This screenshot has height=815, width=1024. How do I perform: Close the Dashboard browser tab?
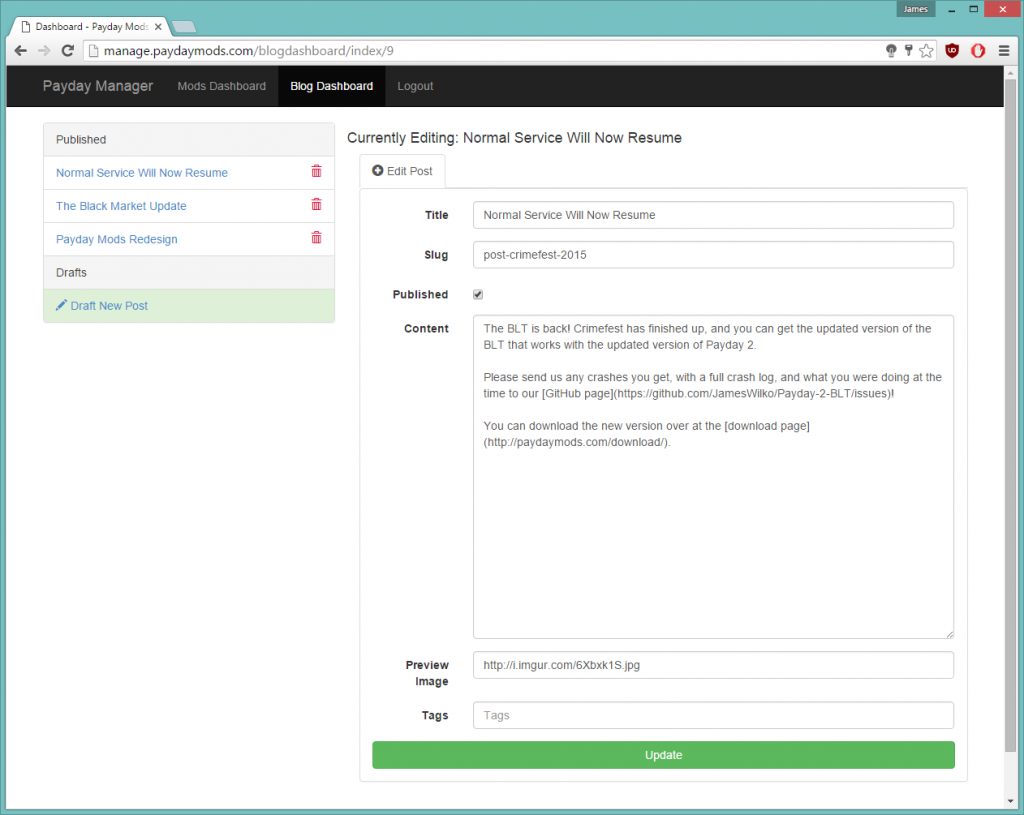tap(158, 27)
